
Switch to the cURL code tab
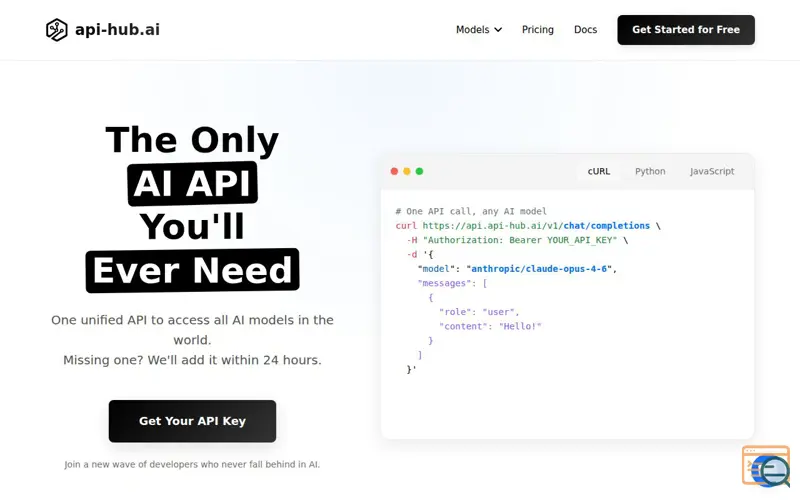click(x=598, y=171)
